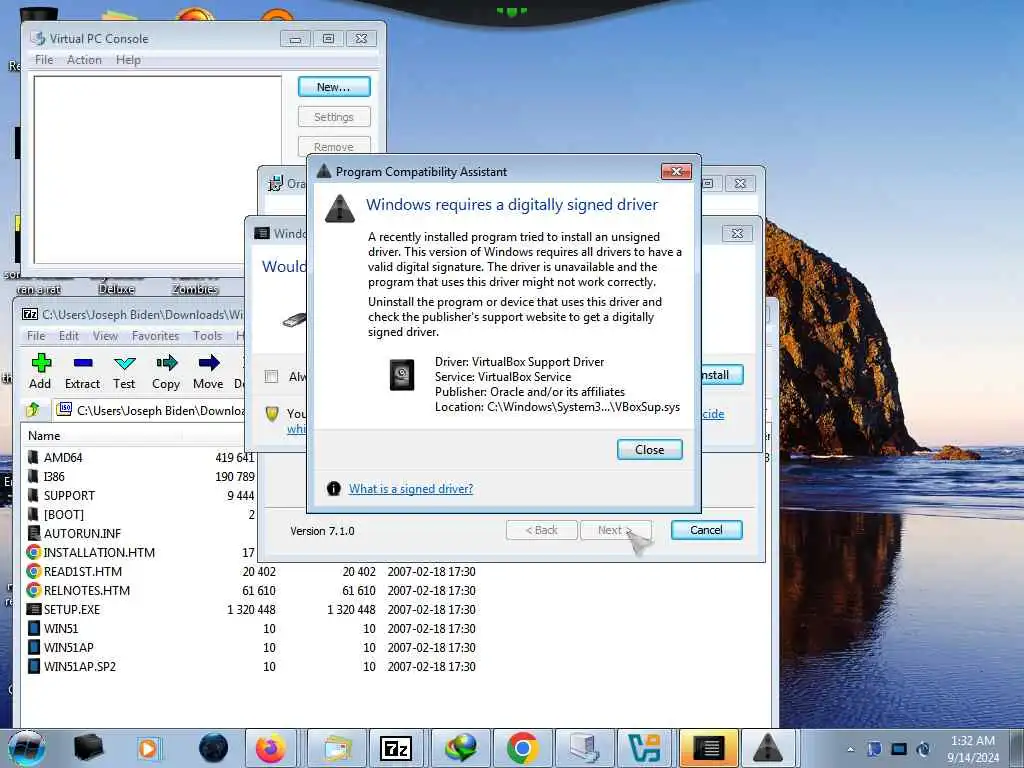Open the Windows Explorer taskbar icon
This screenshot has width=1024, height=768.
pos(336,748)
